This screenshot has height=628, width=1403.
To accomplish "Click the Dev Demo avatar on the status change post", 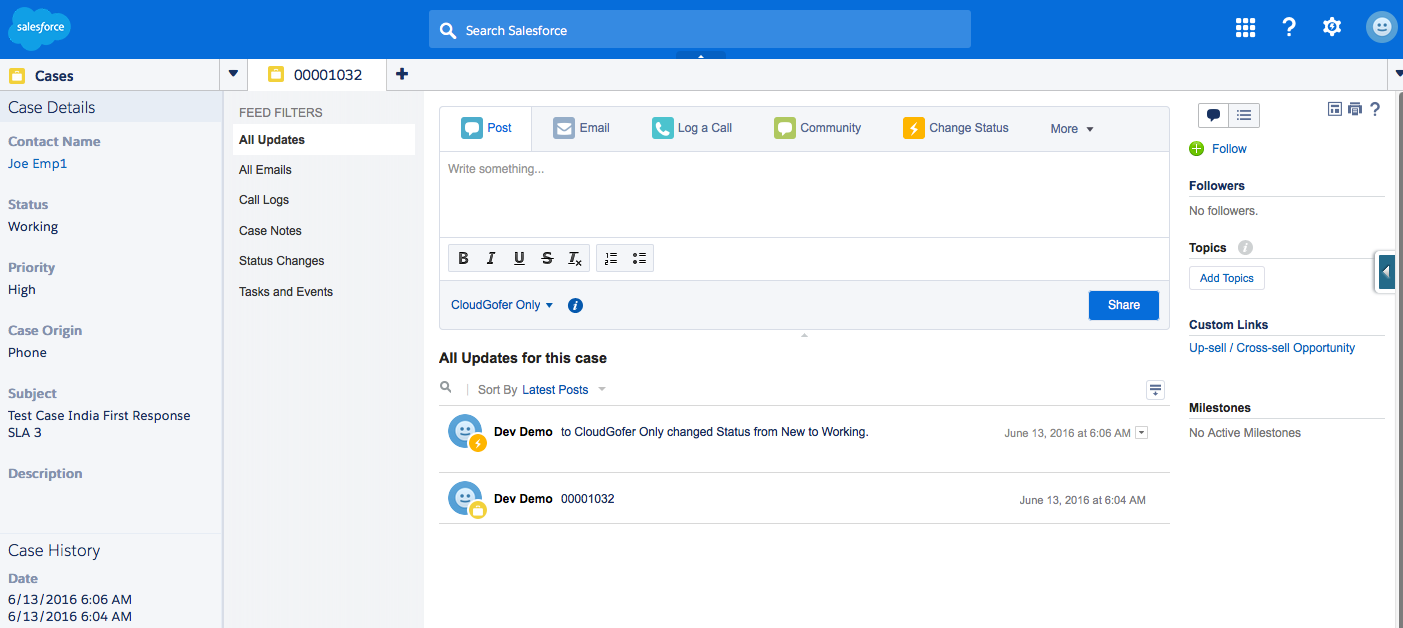I will (465, 431).
